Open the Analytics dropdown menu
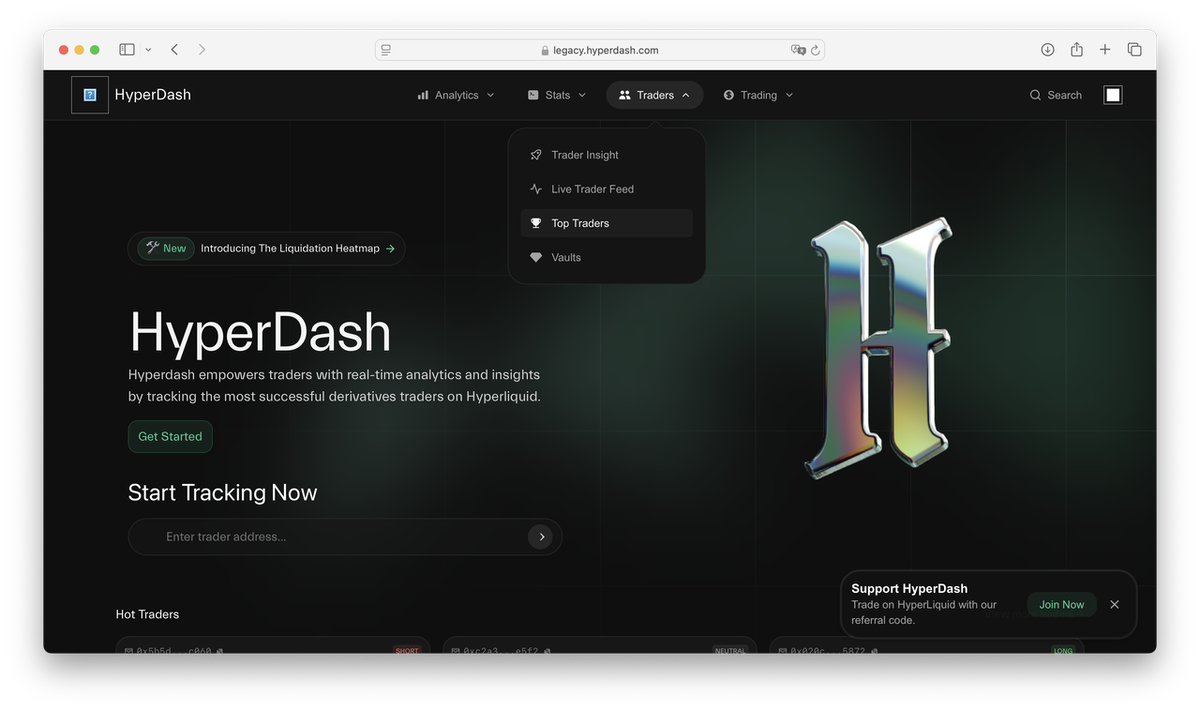 point(456,95)
